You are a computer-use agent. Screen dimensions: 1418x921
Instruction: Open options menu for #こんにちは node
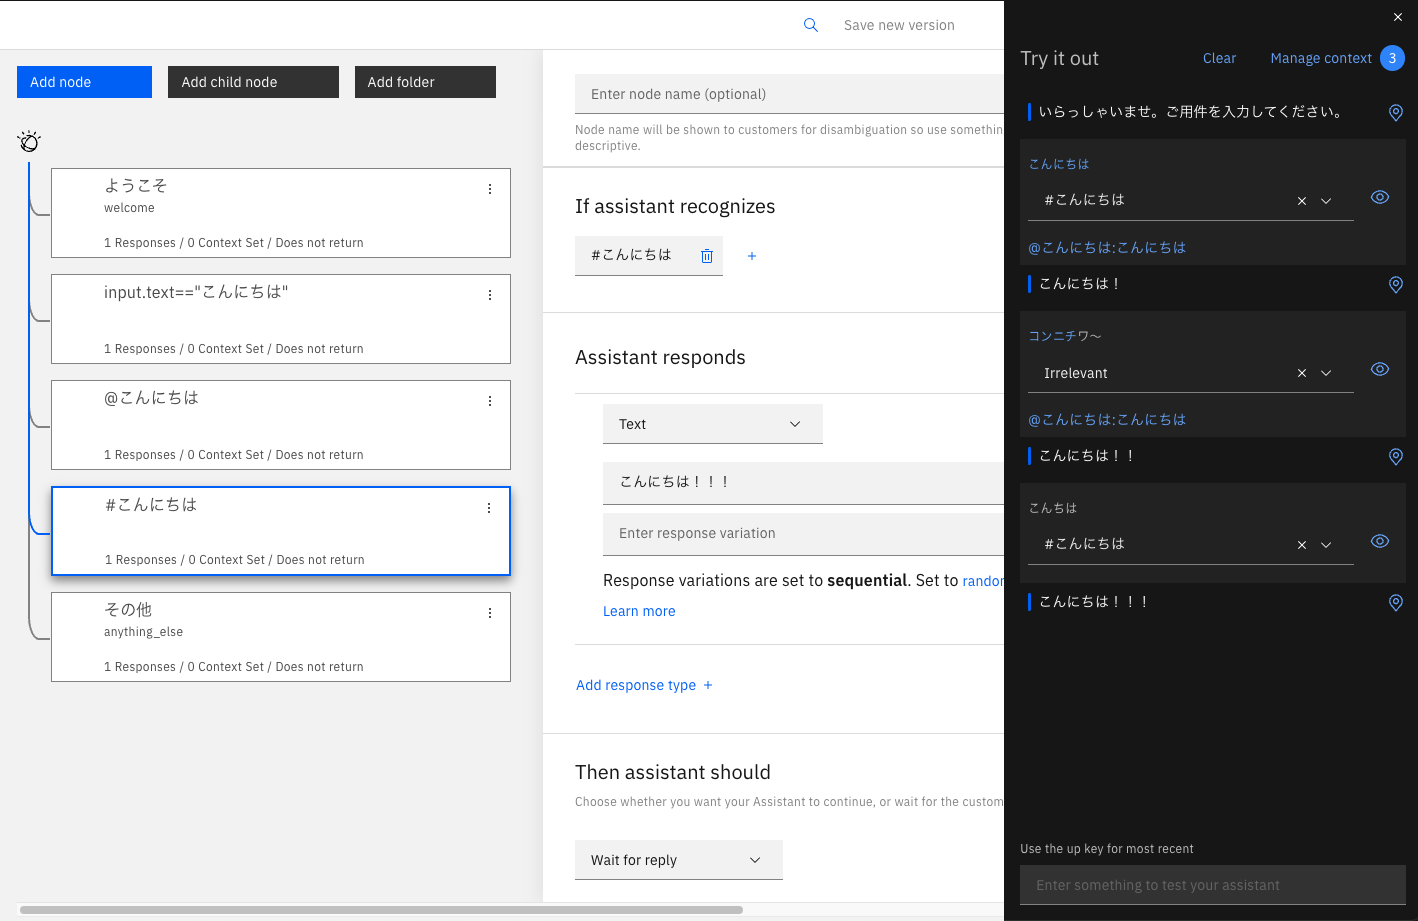[489, 508]
